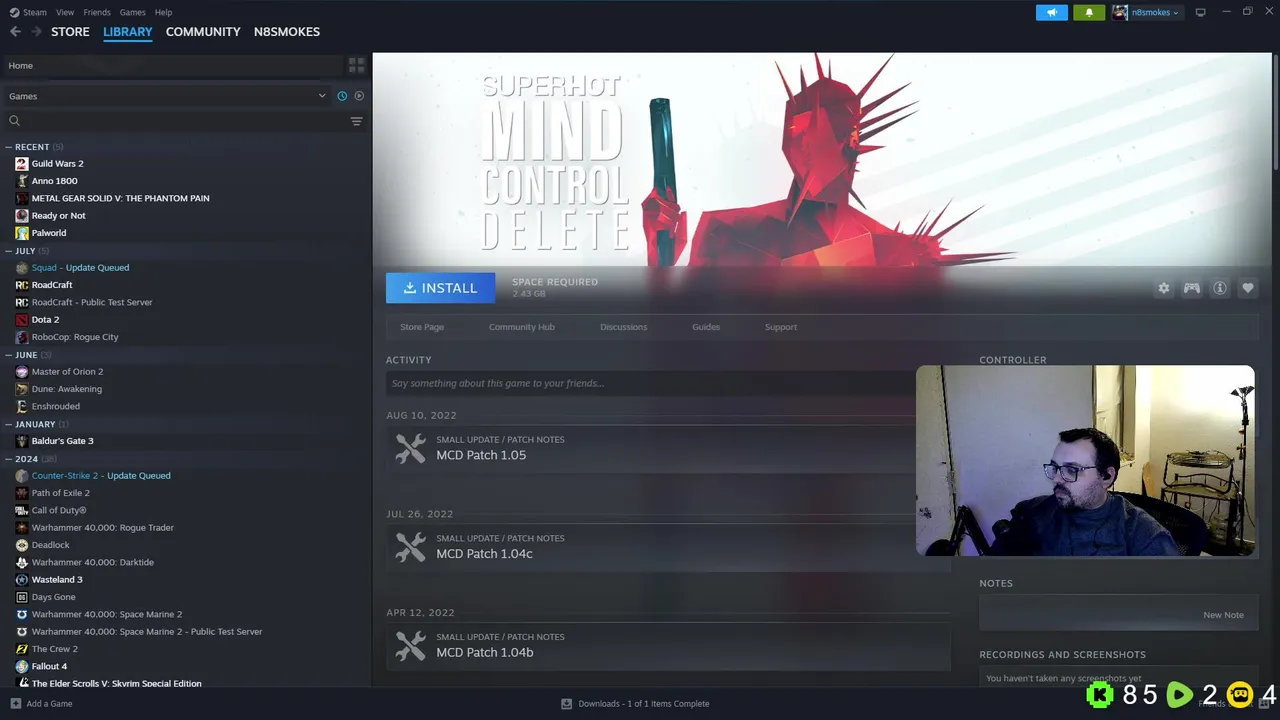The image size is (1280, 720).
Task: Add game to favorites heart icon
Action: [x=1247, y=288]
